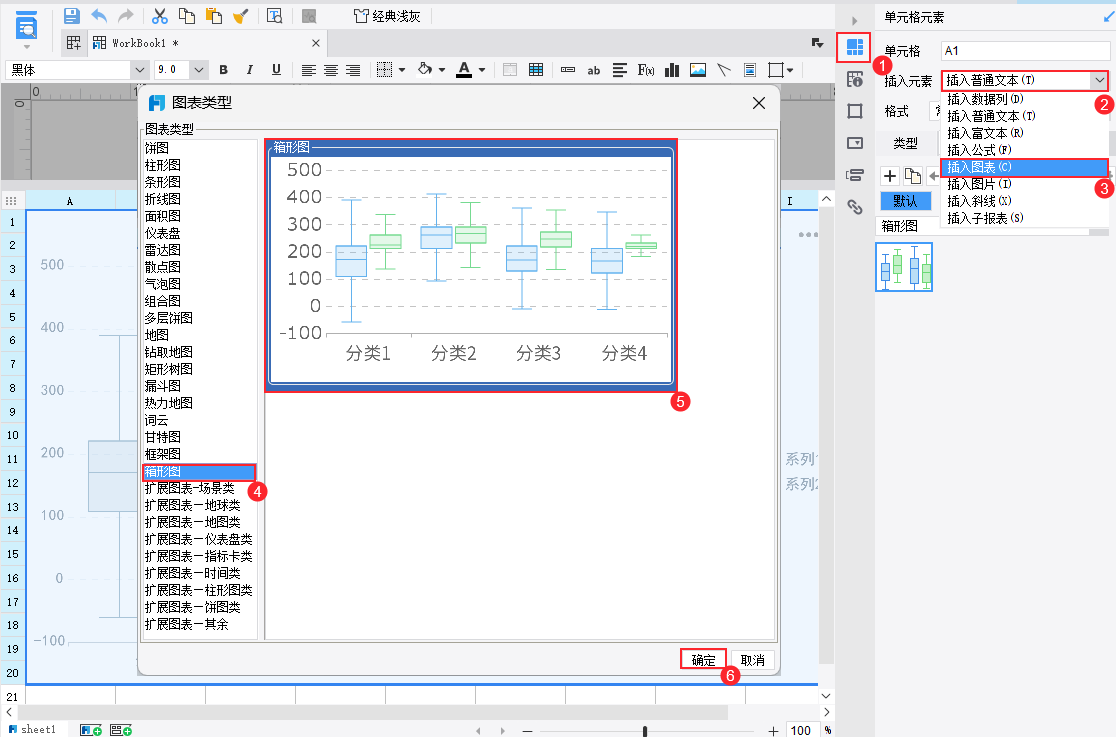Select the 默认 button in right panel
The height and width of the screenshot is (737, 1116).
pyautogui.click(x=905, y=201)
